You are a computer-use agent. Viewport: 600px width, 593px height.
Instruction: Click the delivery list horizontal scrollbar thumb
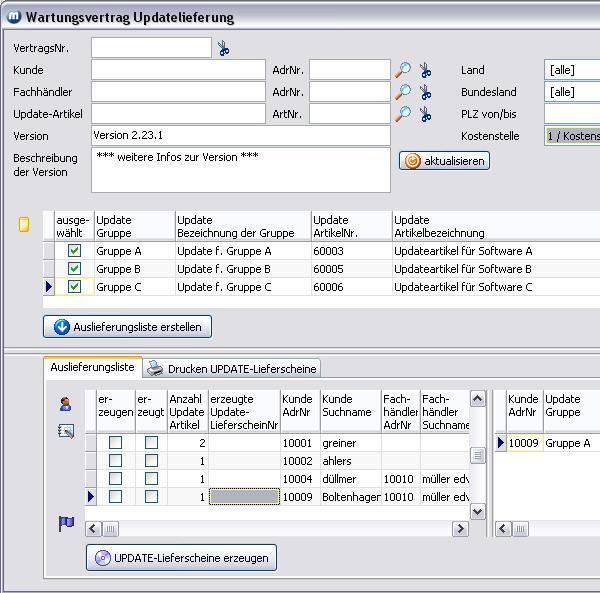coord(111,529)
